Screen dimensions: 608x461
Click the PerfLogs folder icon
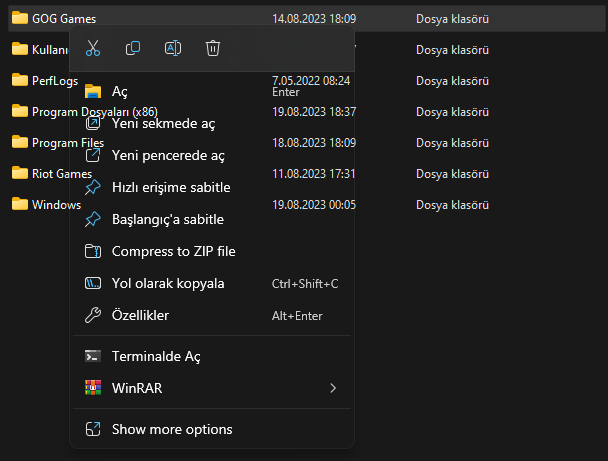19,80
